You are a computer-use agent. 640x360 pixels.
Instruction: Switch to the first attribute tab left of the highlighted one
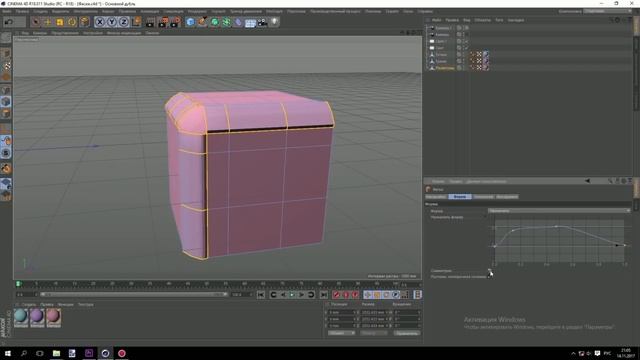(x=436, y=196)
